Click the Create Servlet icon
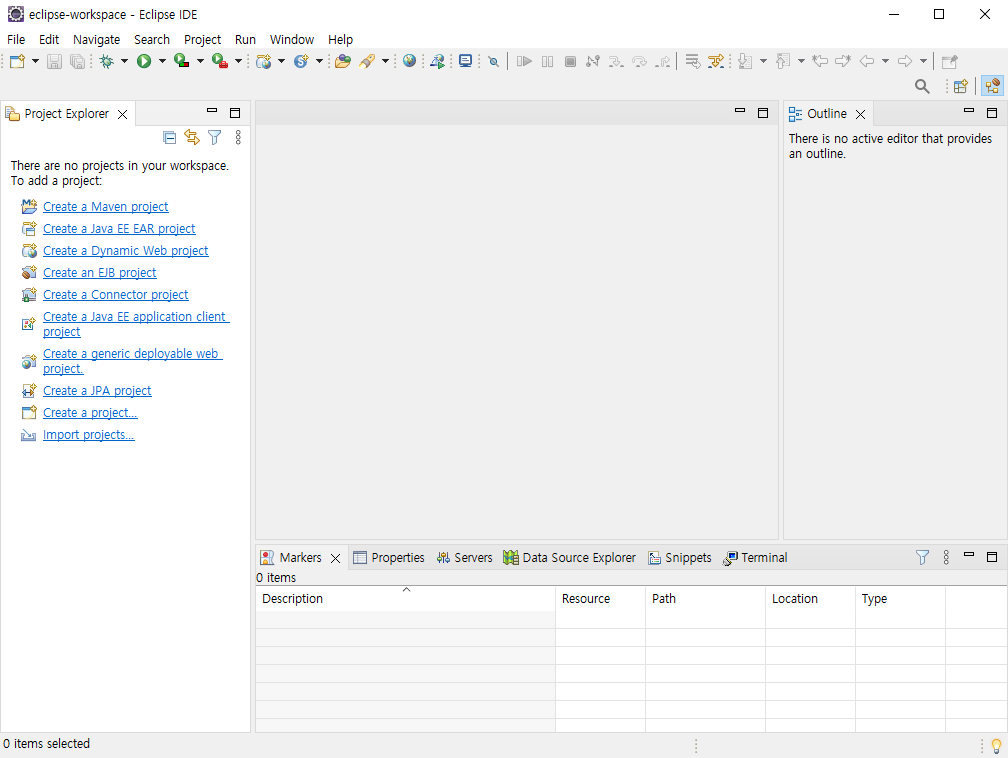This screenshot has width=1008, height=758. point(302,61)
